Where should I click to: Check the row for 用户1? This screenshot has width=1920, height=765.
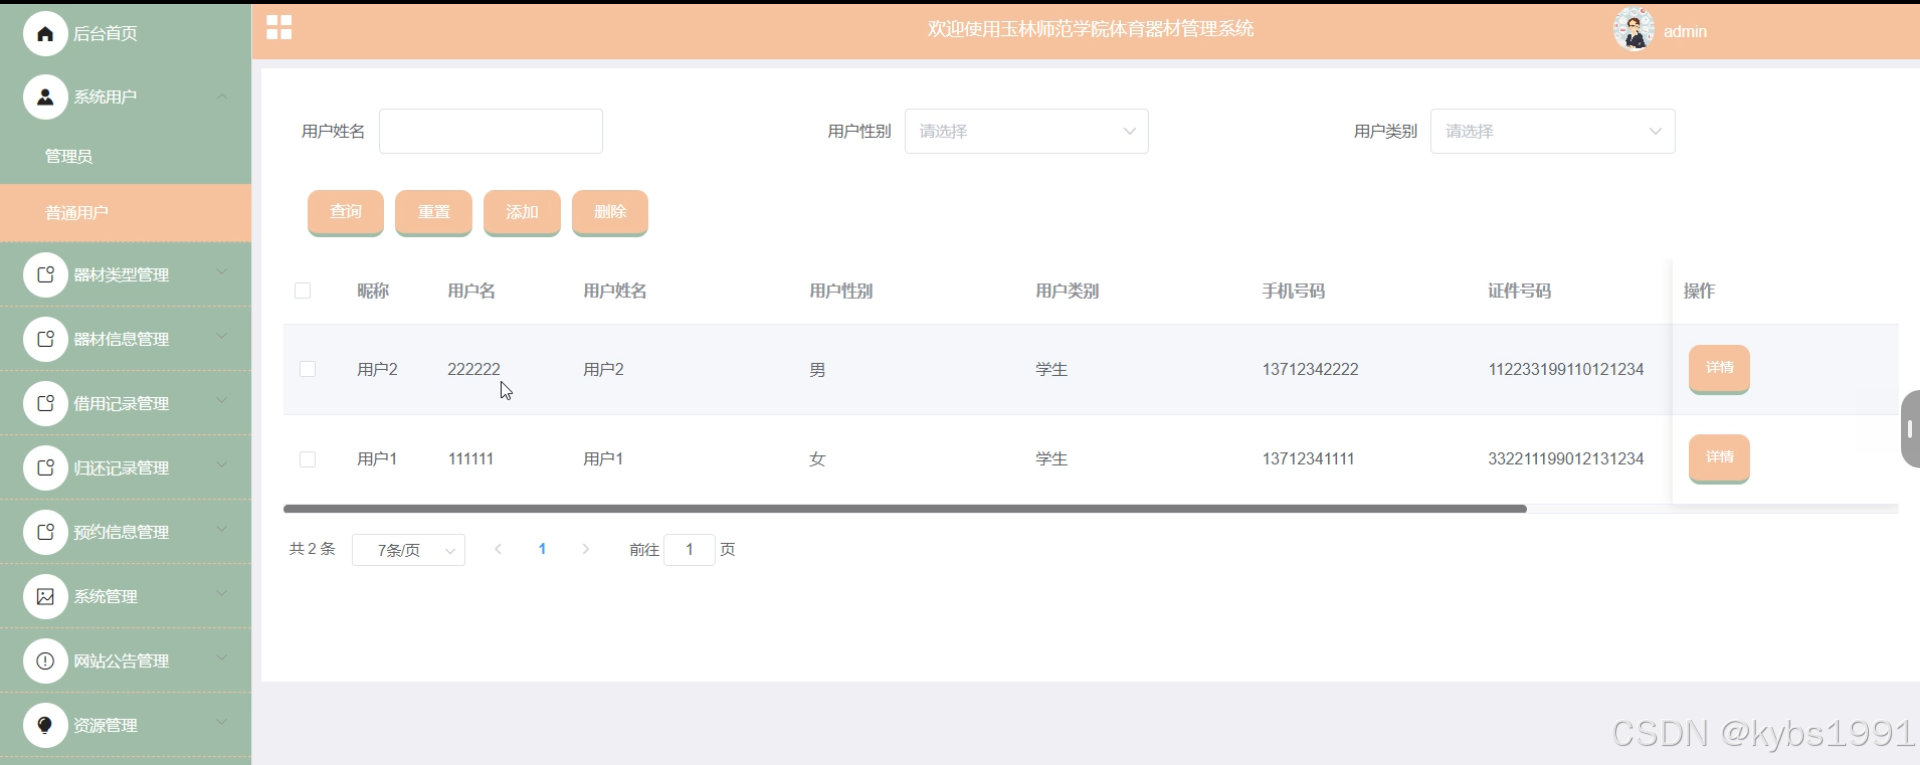coord(308,459)
